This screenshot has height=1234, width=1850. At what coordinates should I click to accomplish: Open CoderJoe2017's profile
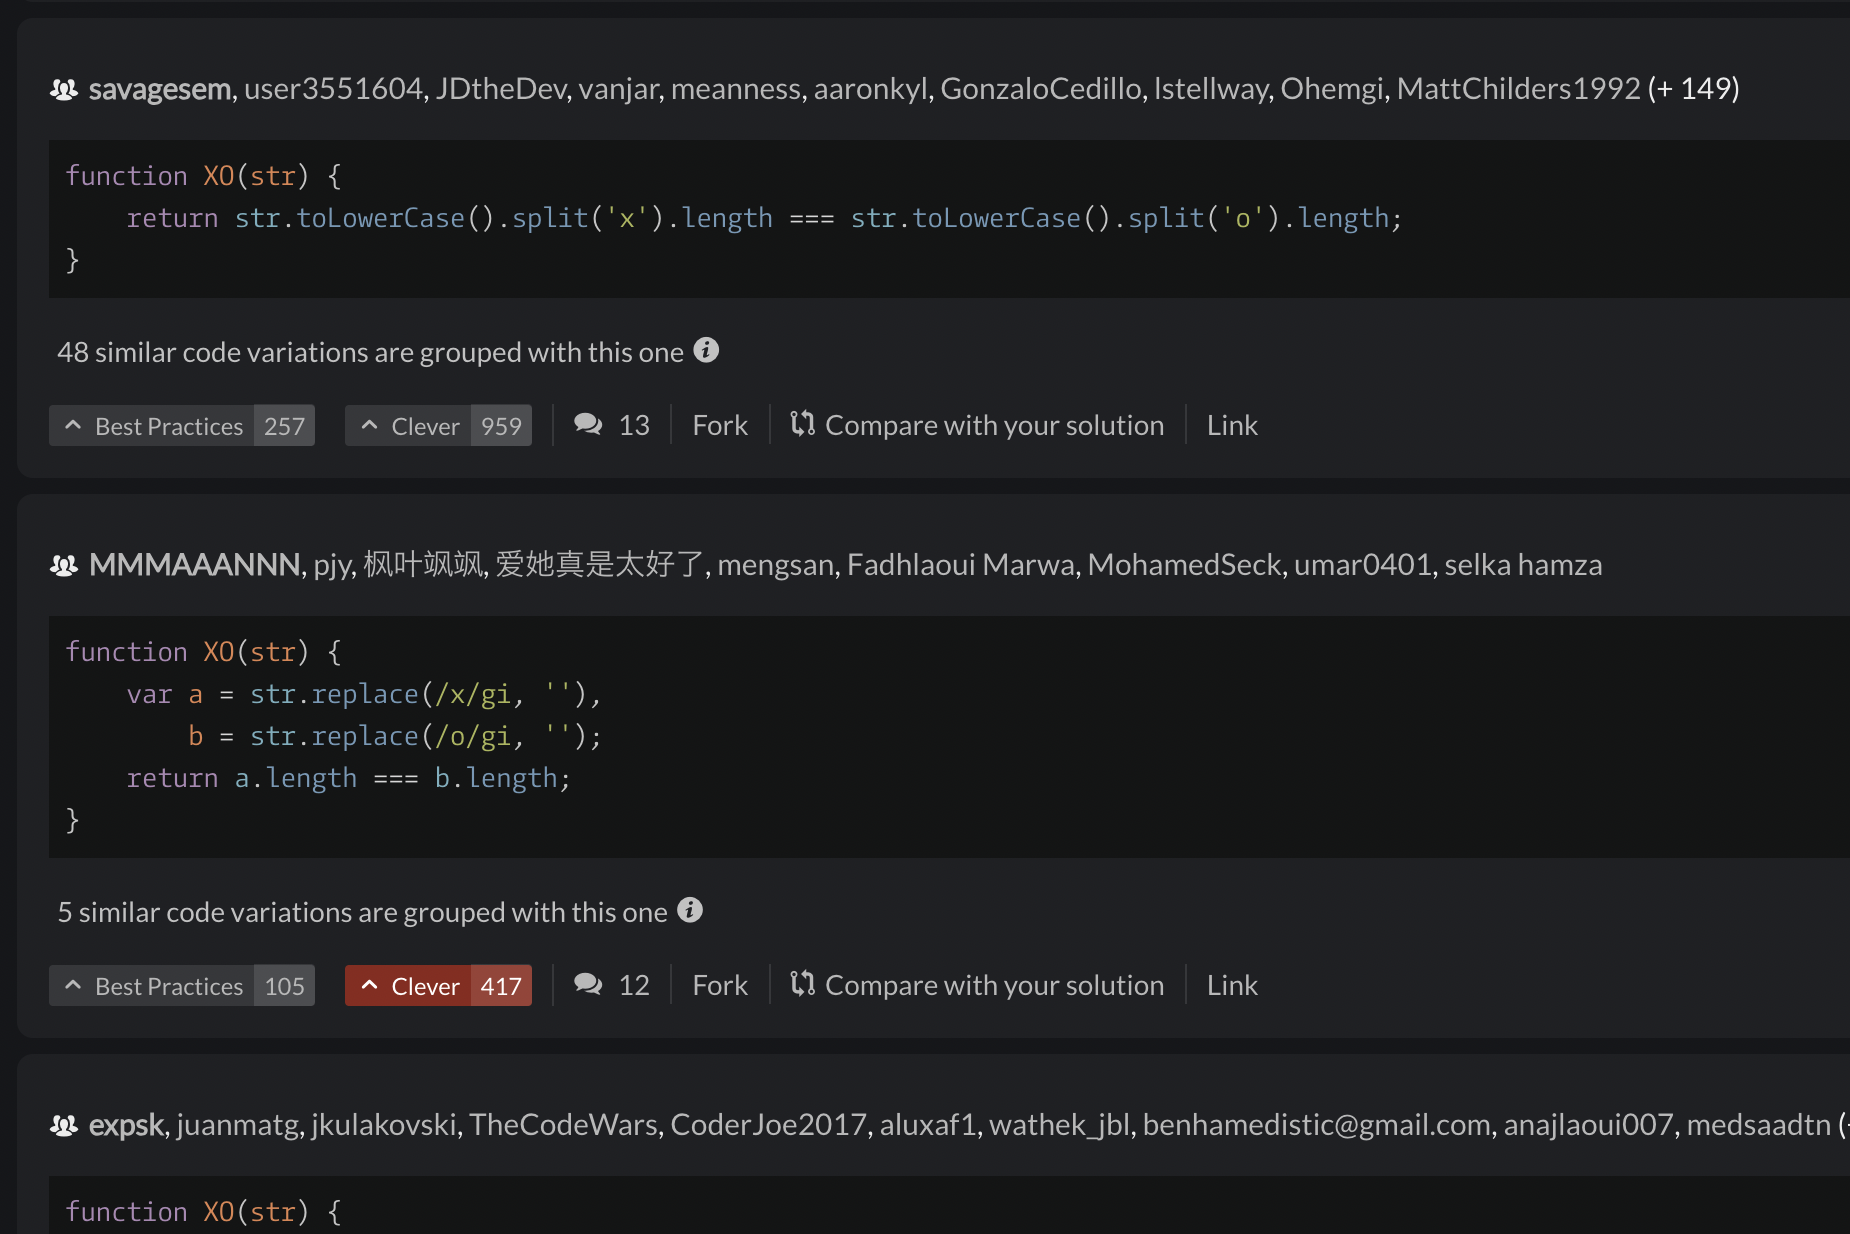(x=768, y=1125)
